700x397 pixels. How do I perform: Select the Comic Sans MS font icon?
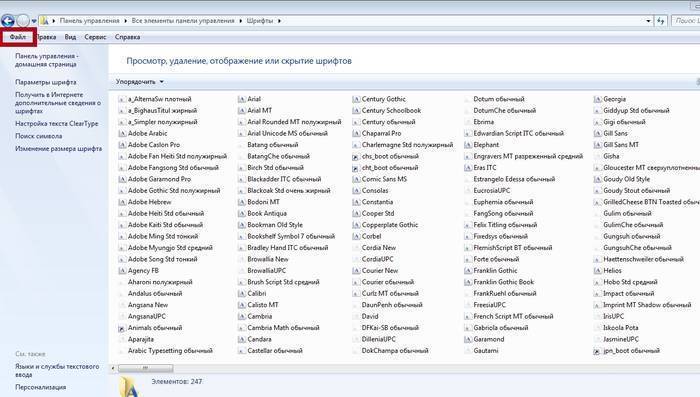(x=356, y=180)
